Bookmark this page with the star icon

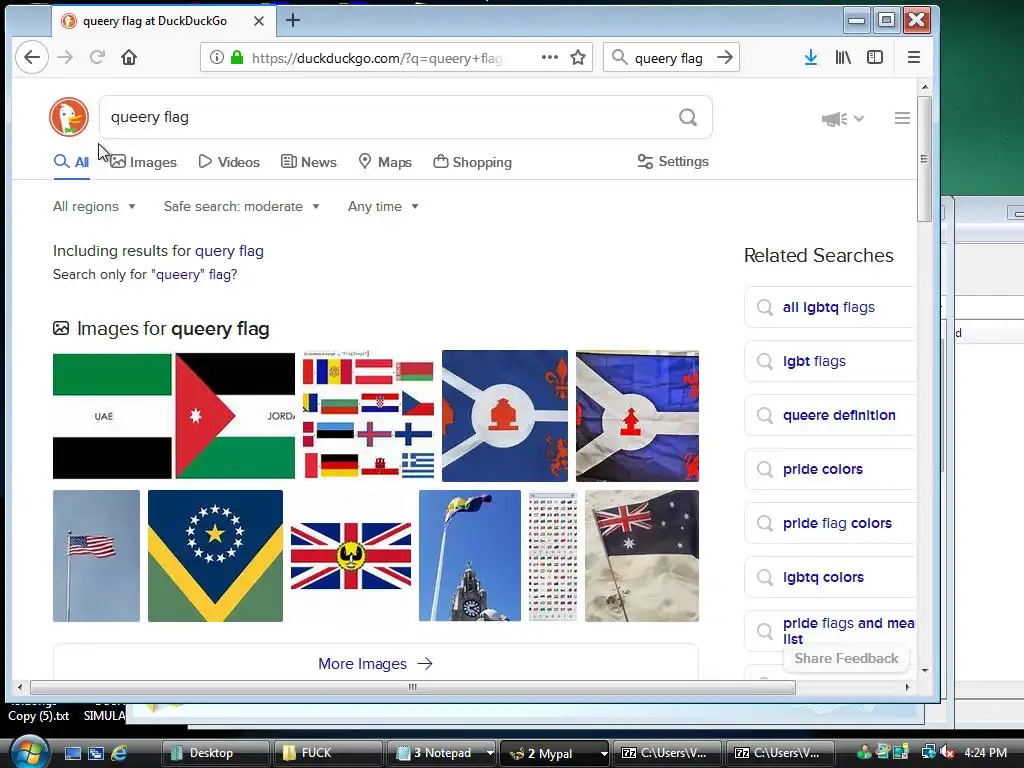(x=578, y=57)
